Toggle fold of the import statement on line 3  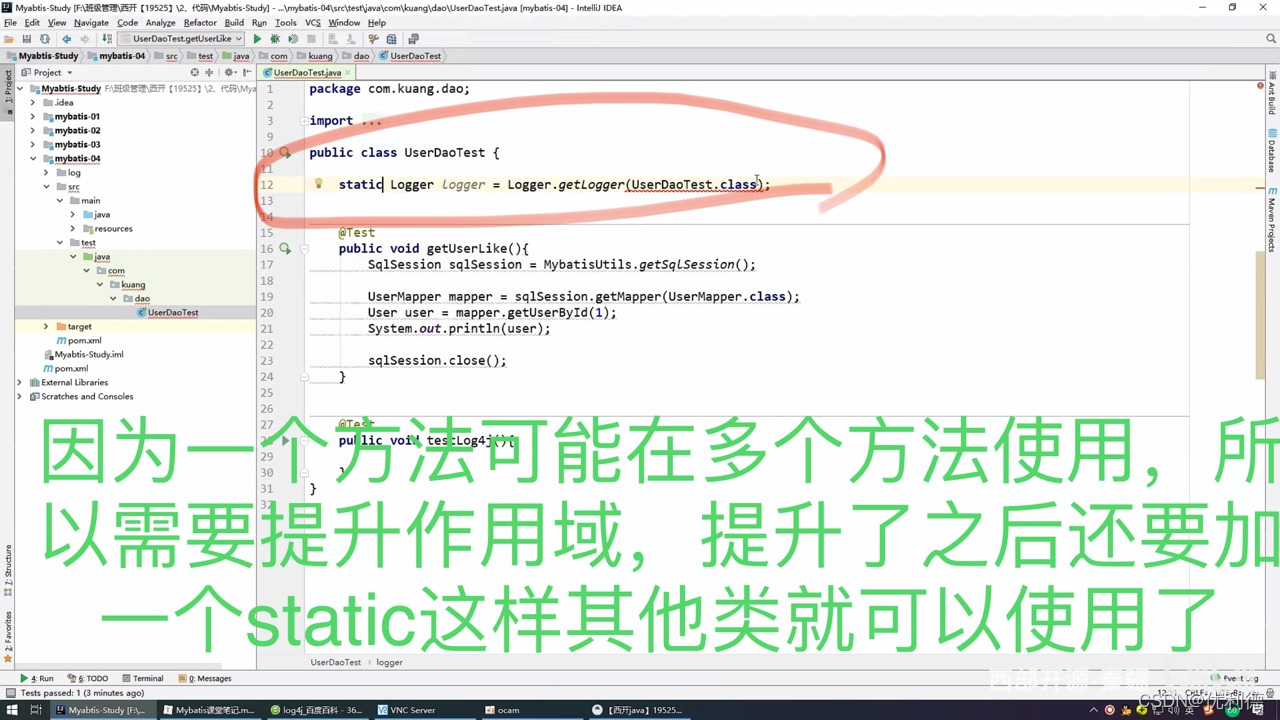click(304, 121)
